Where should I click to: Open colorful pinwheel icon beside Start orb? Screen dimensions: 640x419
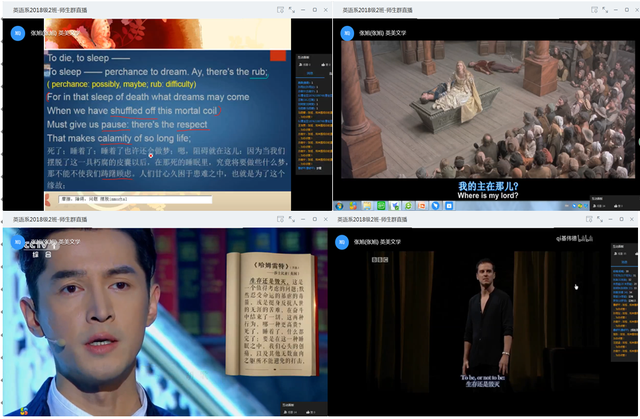point(353,206)
